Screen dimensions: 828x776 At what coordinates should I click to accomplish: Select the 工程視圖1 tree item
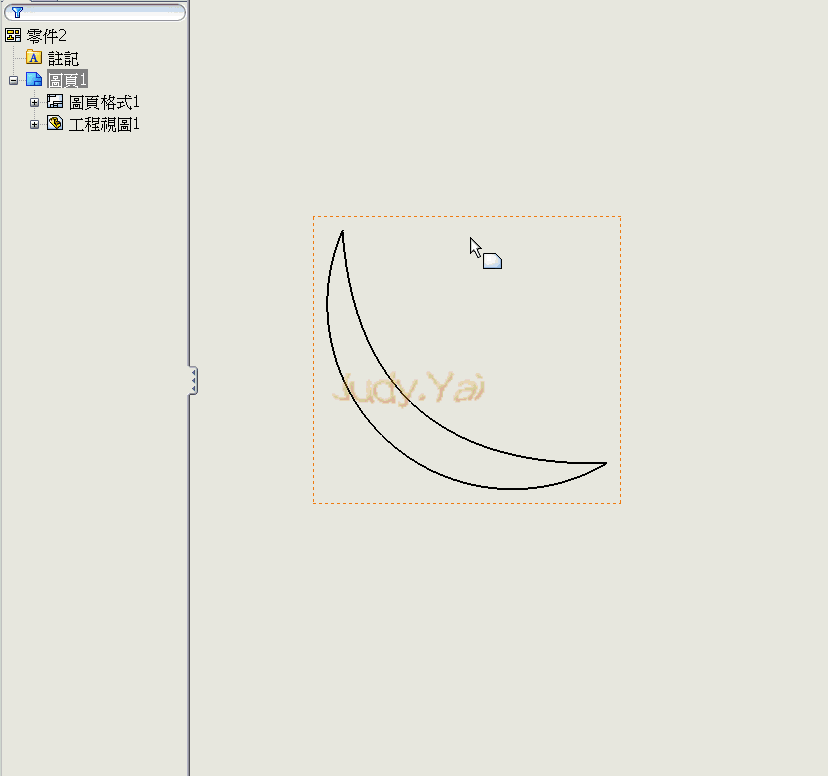(x=104, y=123)
